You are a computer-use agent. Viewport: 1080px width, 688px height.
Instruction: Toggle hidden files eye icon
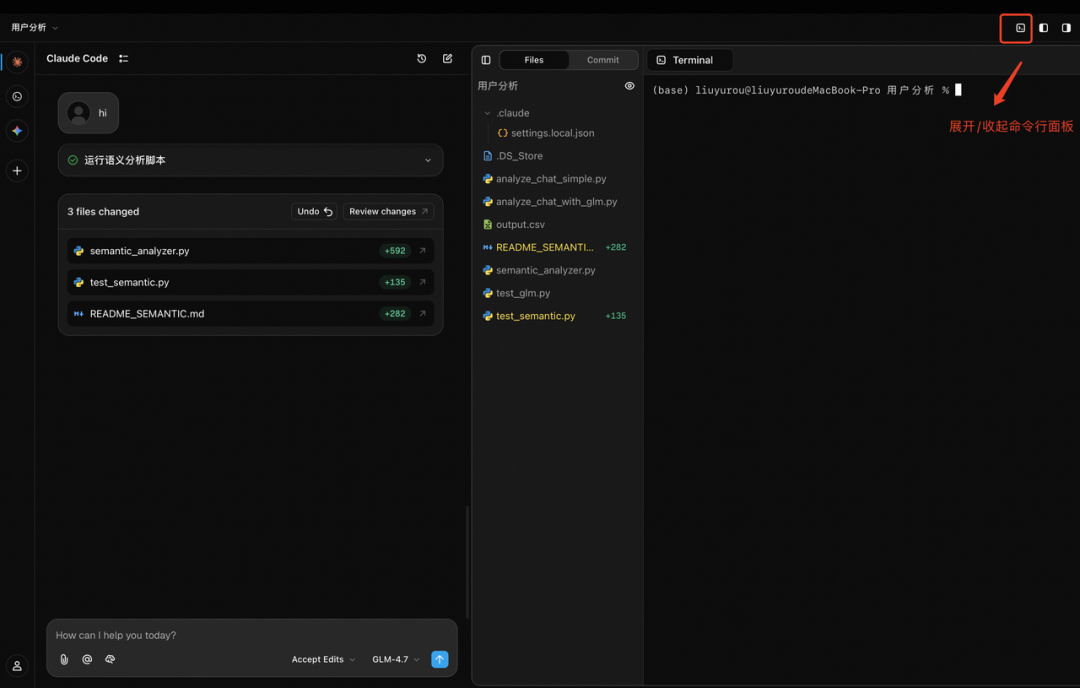[629, 86]
